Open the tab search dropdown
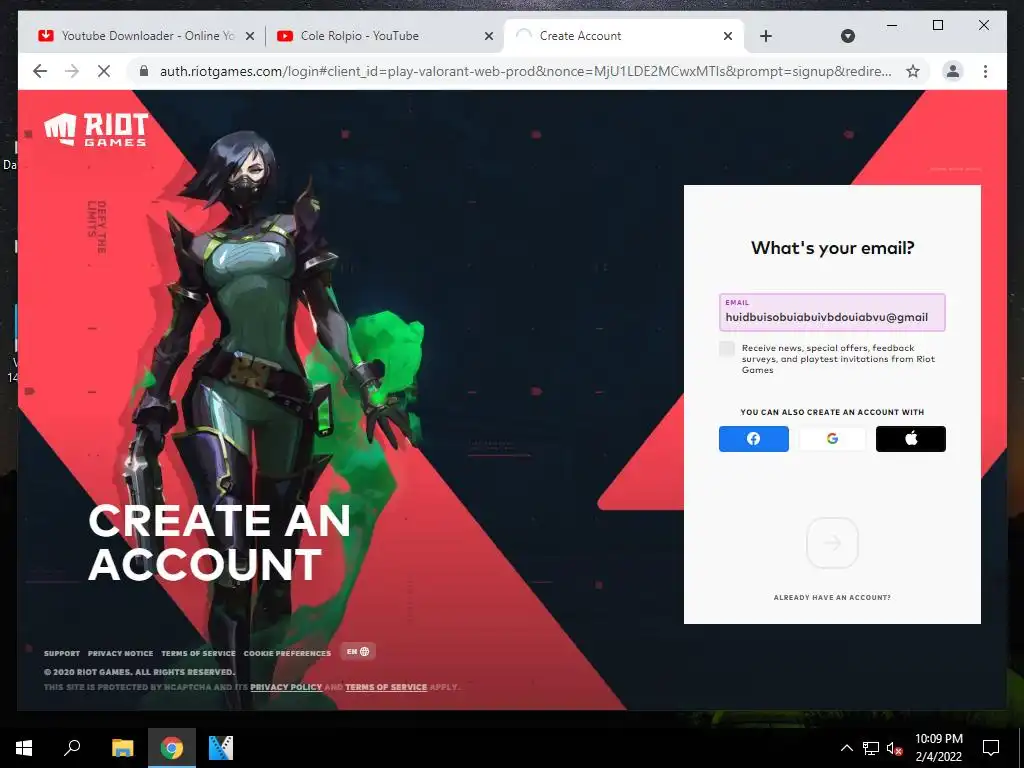This screenshot has width=1024, height=768. 848,37
